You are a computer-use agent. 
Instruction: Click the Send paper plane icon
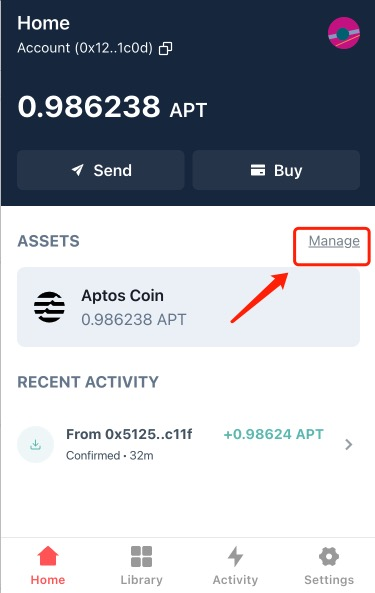77,170
